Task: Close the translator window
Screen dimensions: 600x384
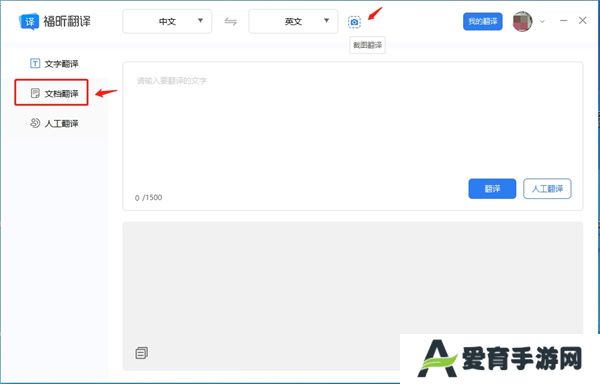Action: (582, 20)
